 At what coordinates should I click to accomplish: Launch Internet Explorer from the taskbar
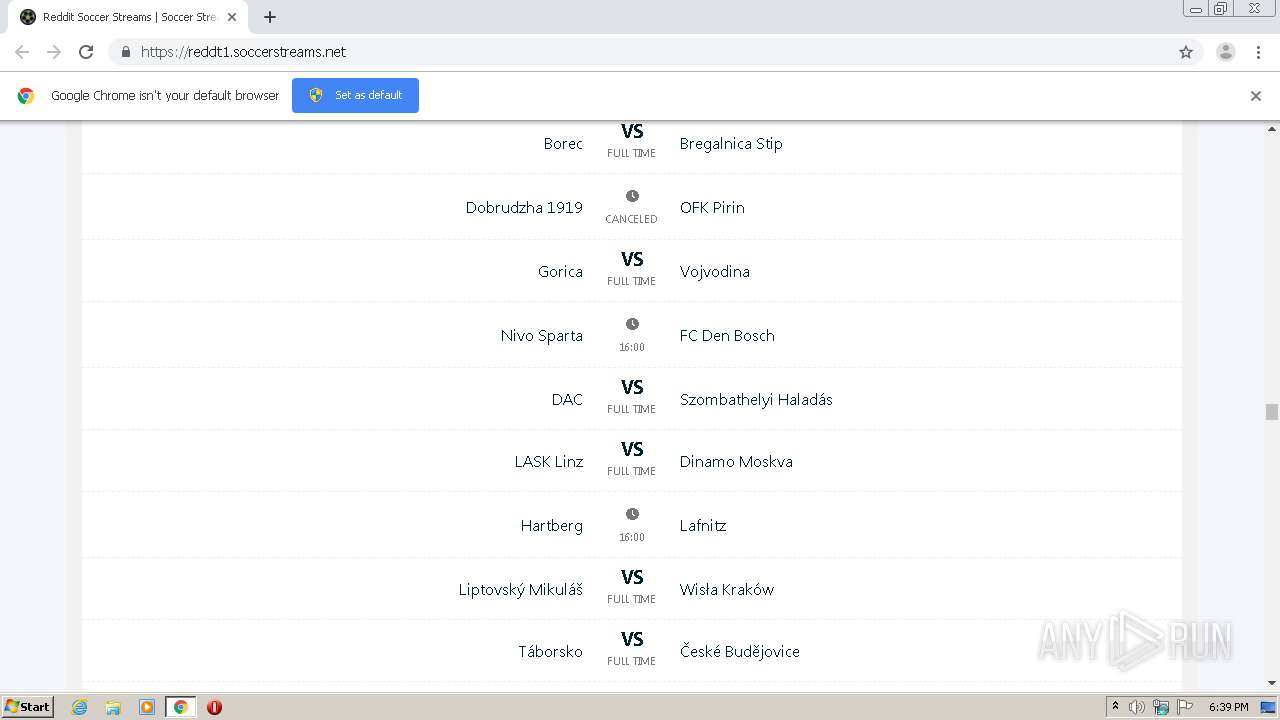tap(80, 707)
